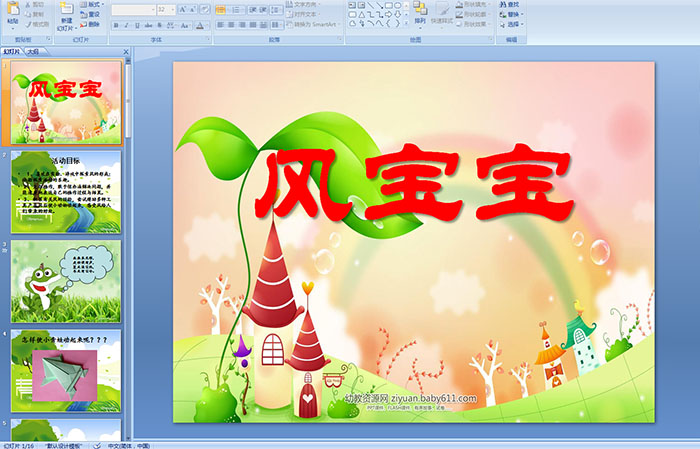Open the slide Layout (版式) dropdown

(92, 5)
